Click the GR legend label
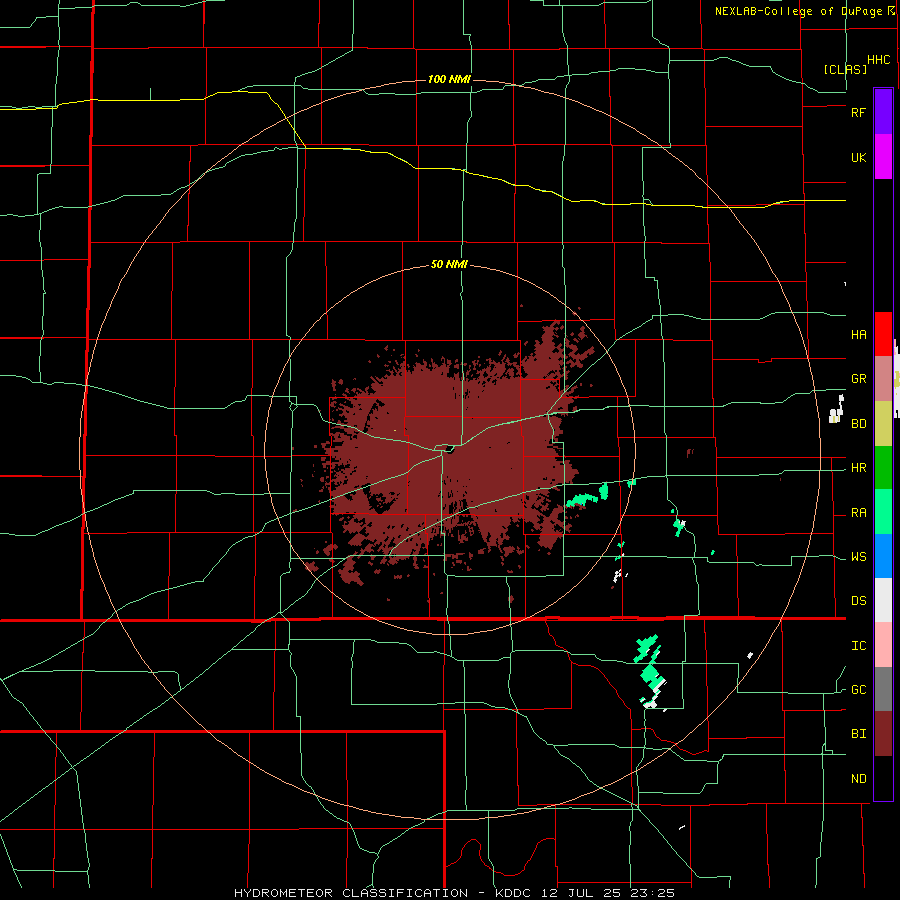 [x=858, y=379]
